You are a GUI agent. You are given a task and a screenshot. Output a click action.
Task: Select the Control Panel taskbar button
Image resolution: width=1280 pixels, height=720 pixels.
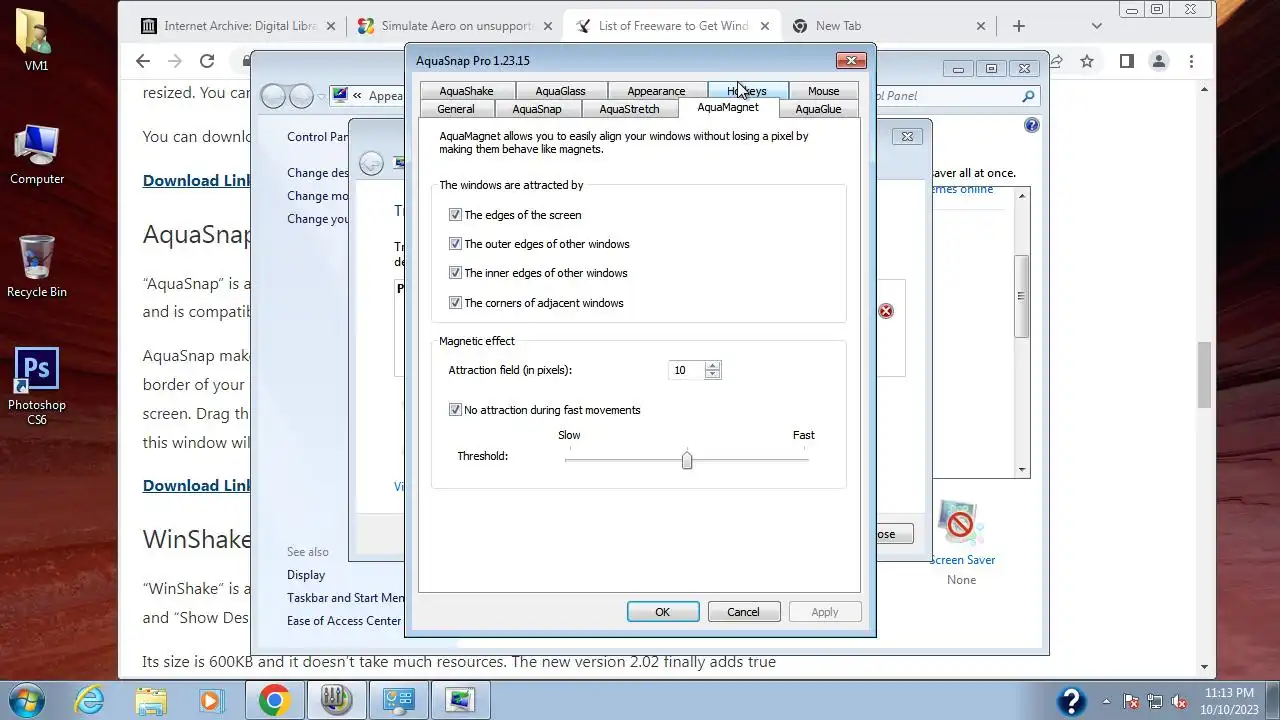coord(398,700)
